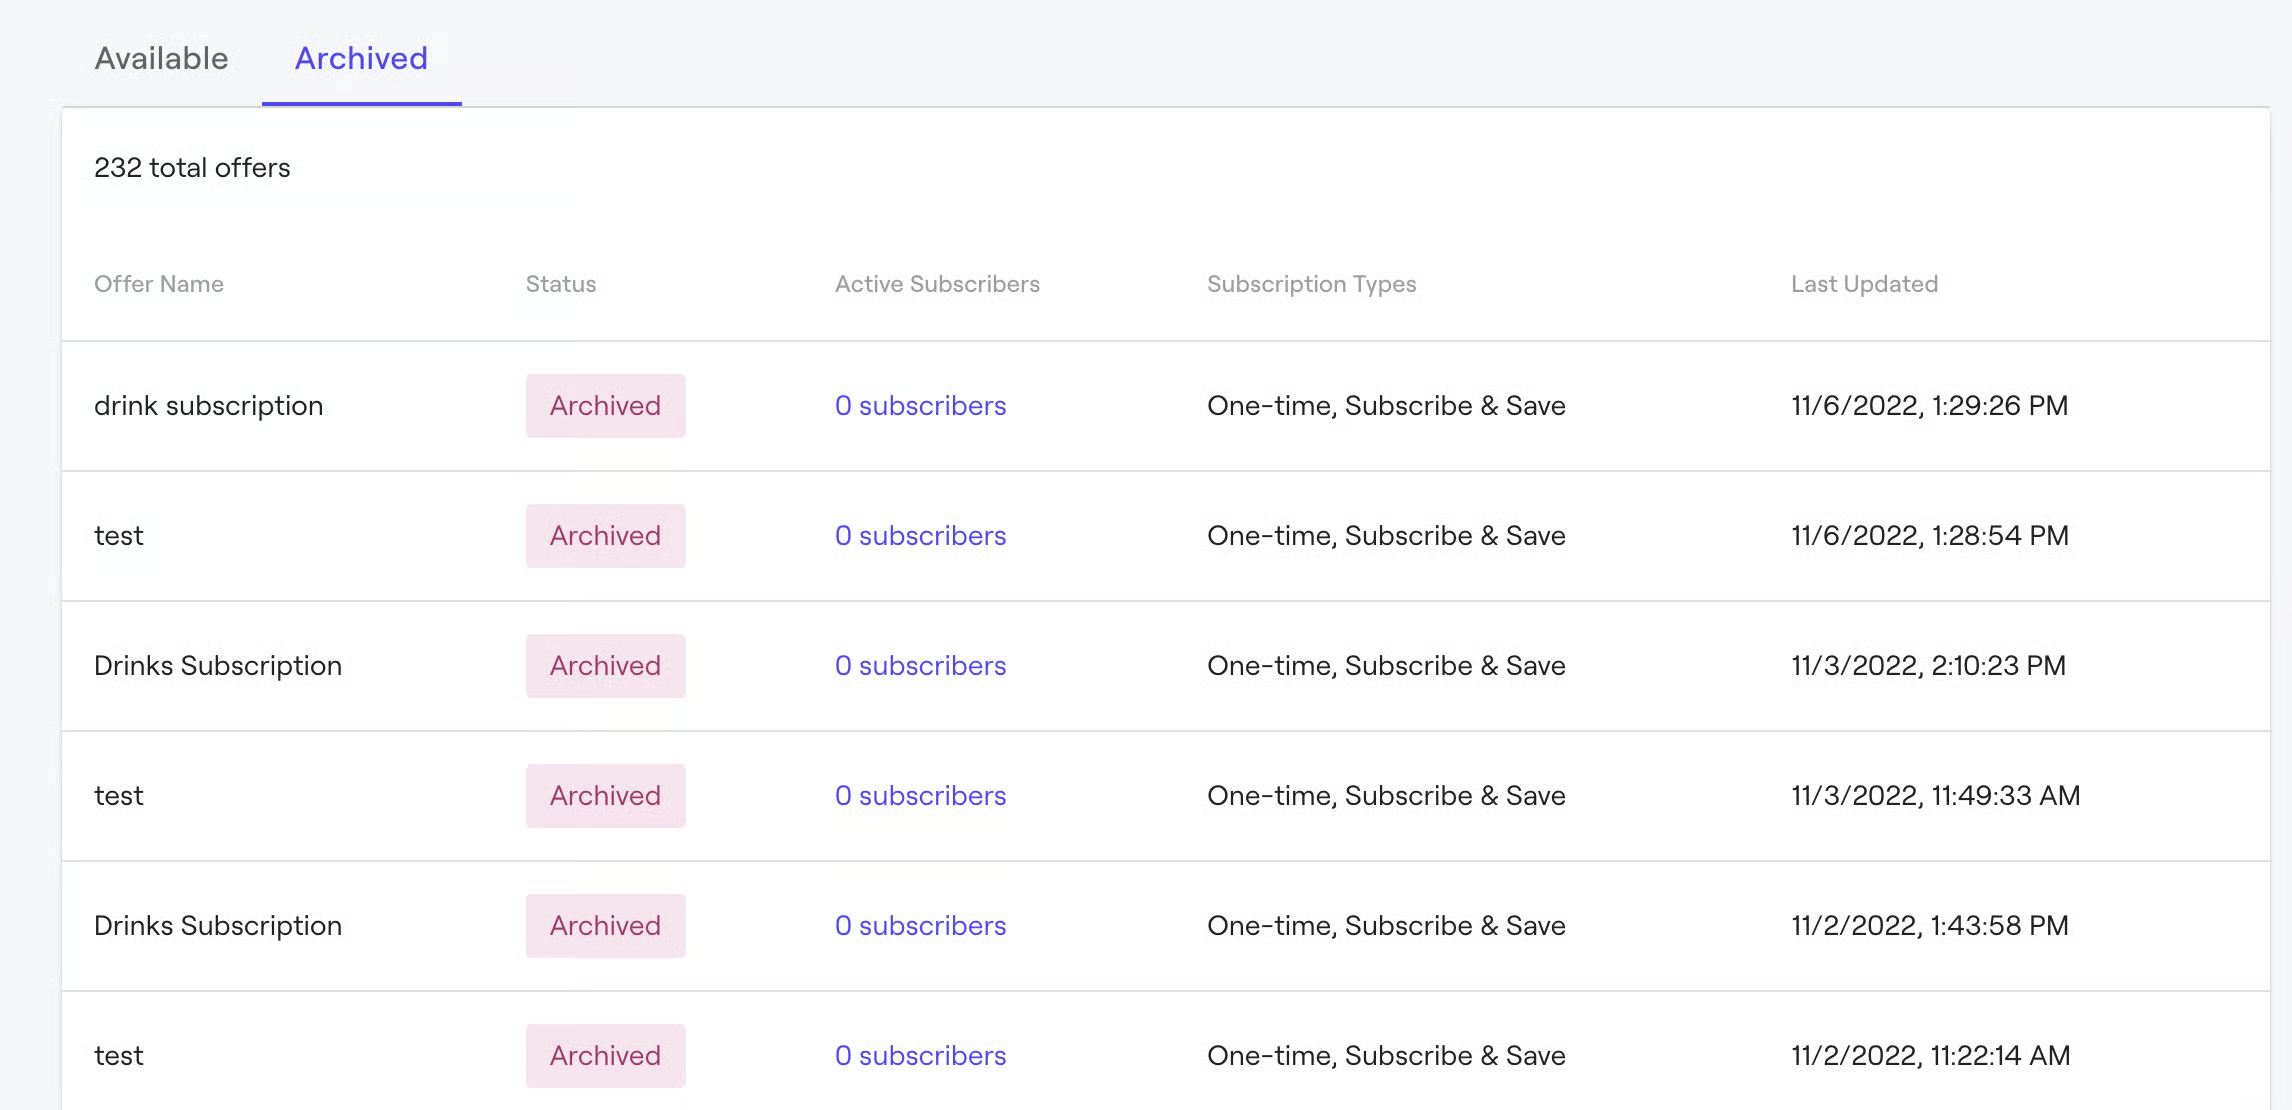Select the Archived tab
Image resolution: width=2292 pixels, height=1110 pixels.
click(x=361, y=58)
